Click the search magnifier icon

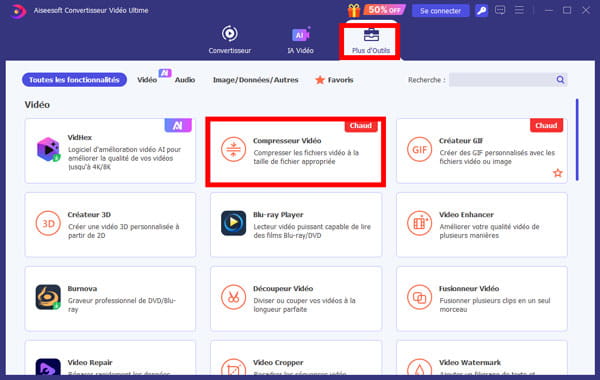560,80
